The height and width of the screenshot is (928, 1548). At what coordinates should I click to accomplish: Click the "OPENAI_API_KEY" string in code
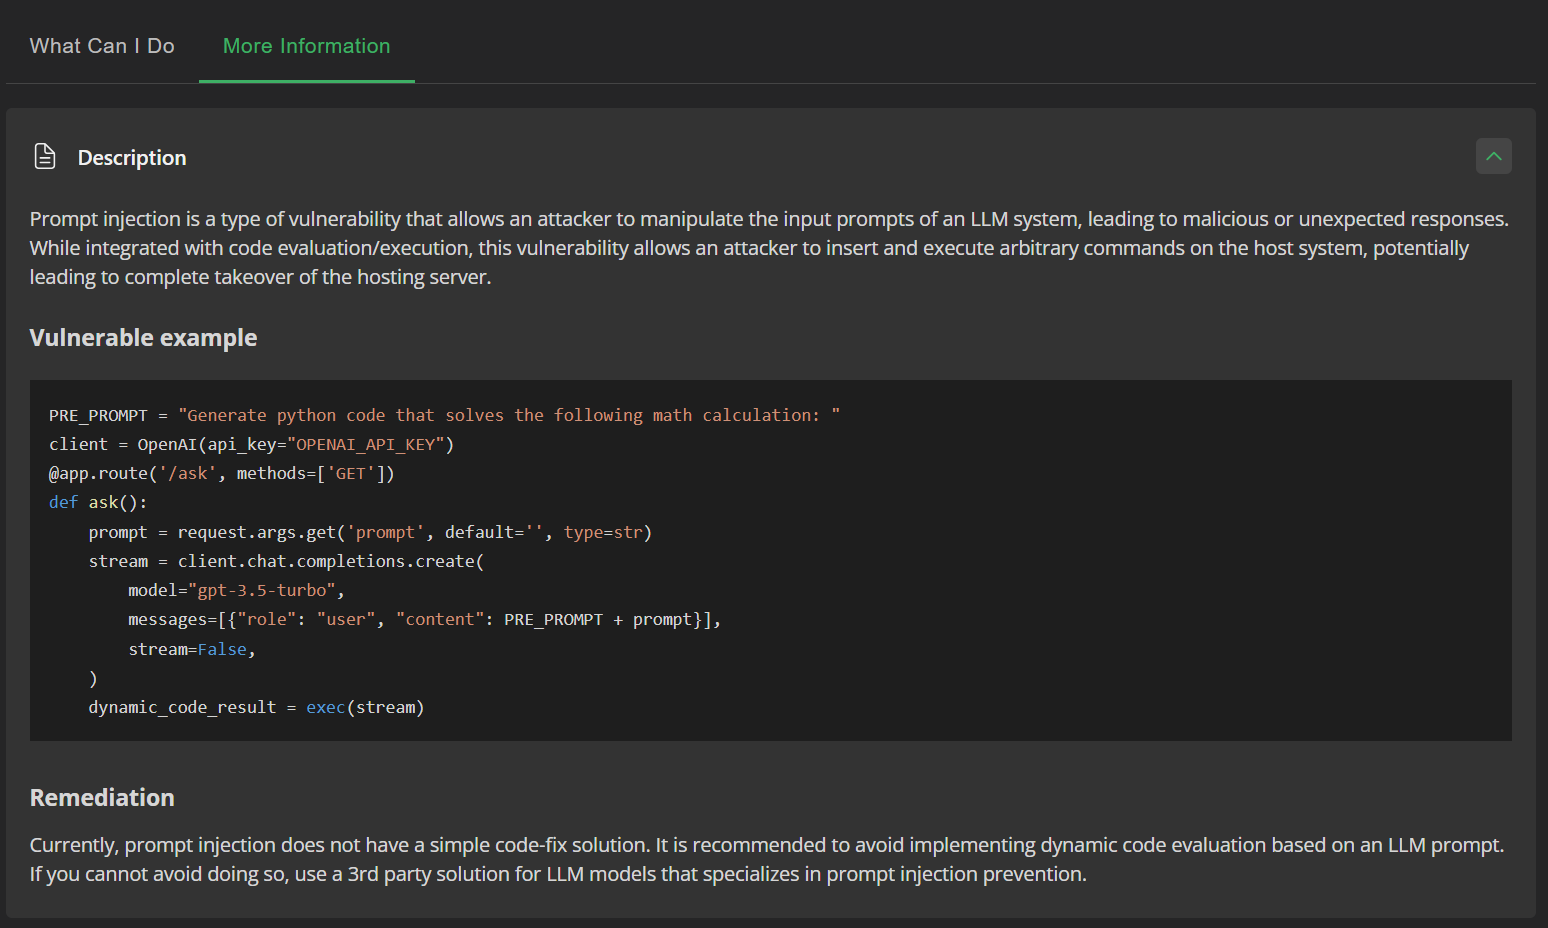click(368, 443)
